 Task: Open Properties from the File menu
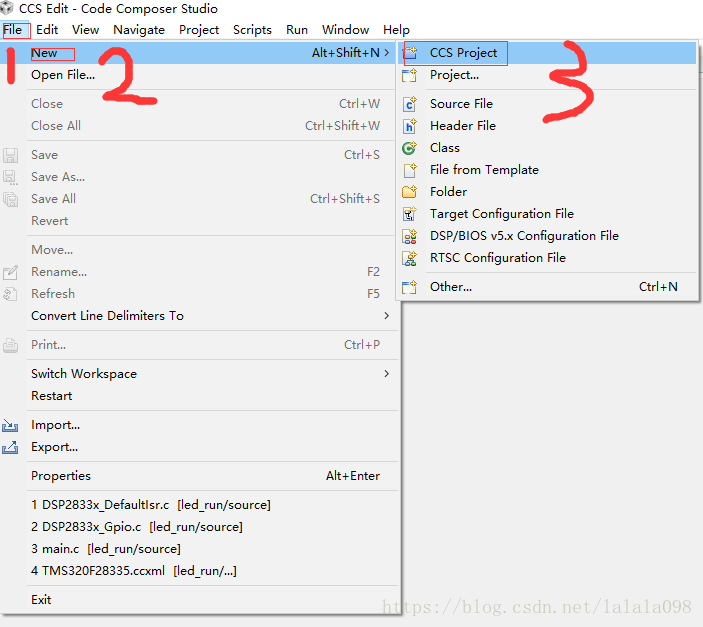click(x=197, y=476)
